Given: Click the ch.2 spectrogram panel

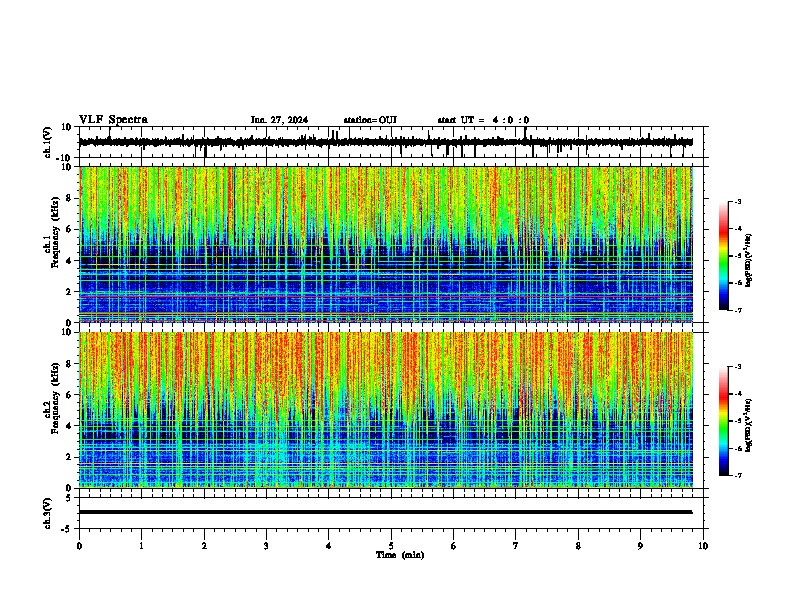Looking at the screenshot, I should tap(386, 410).
